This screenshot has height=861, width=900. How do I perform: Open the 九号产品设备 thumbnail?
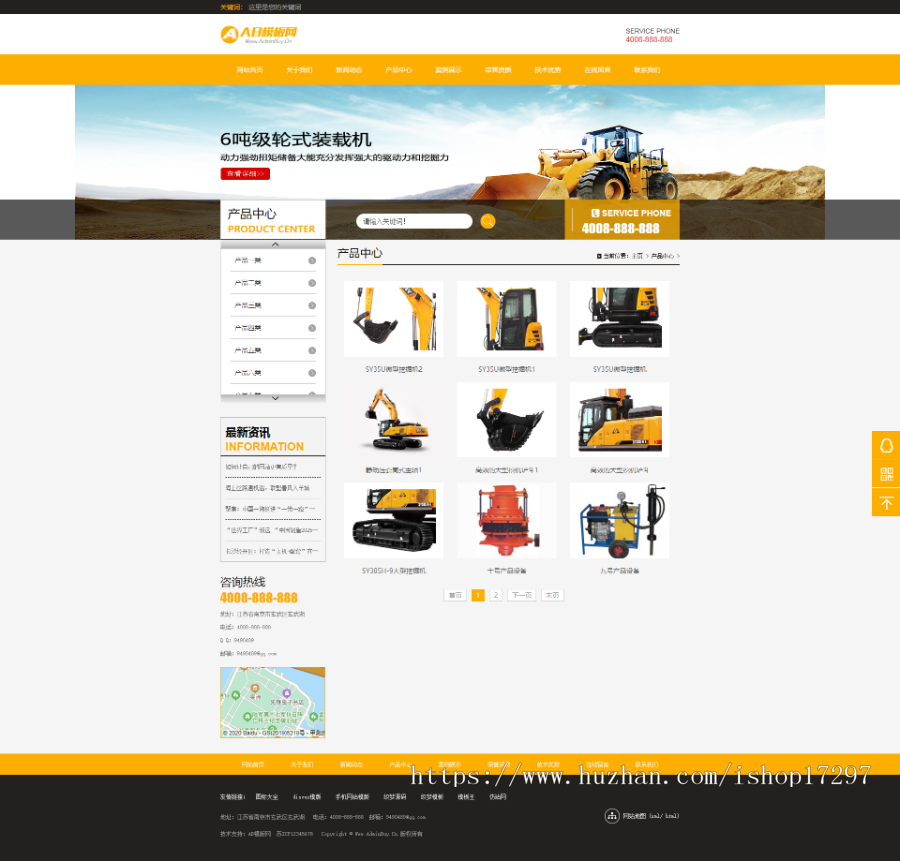[x=619, y=520]
